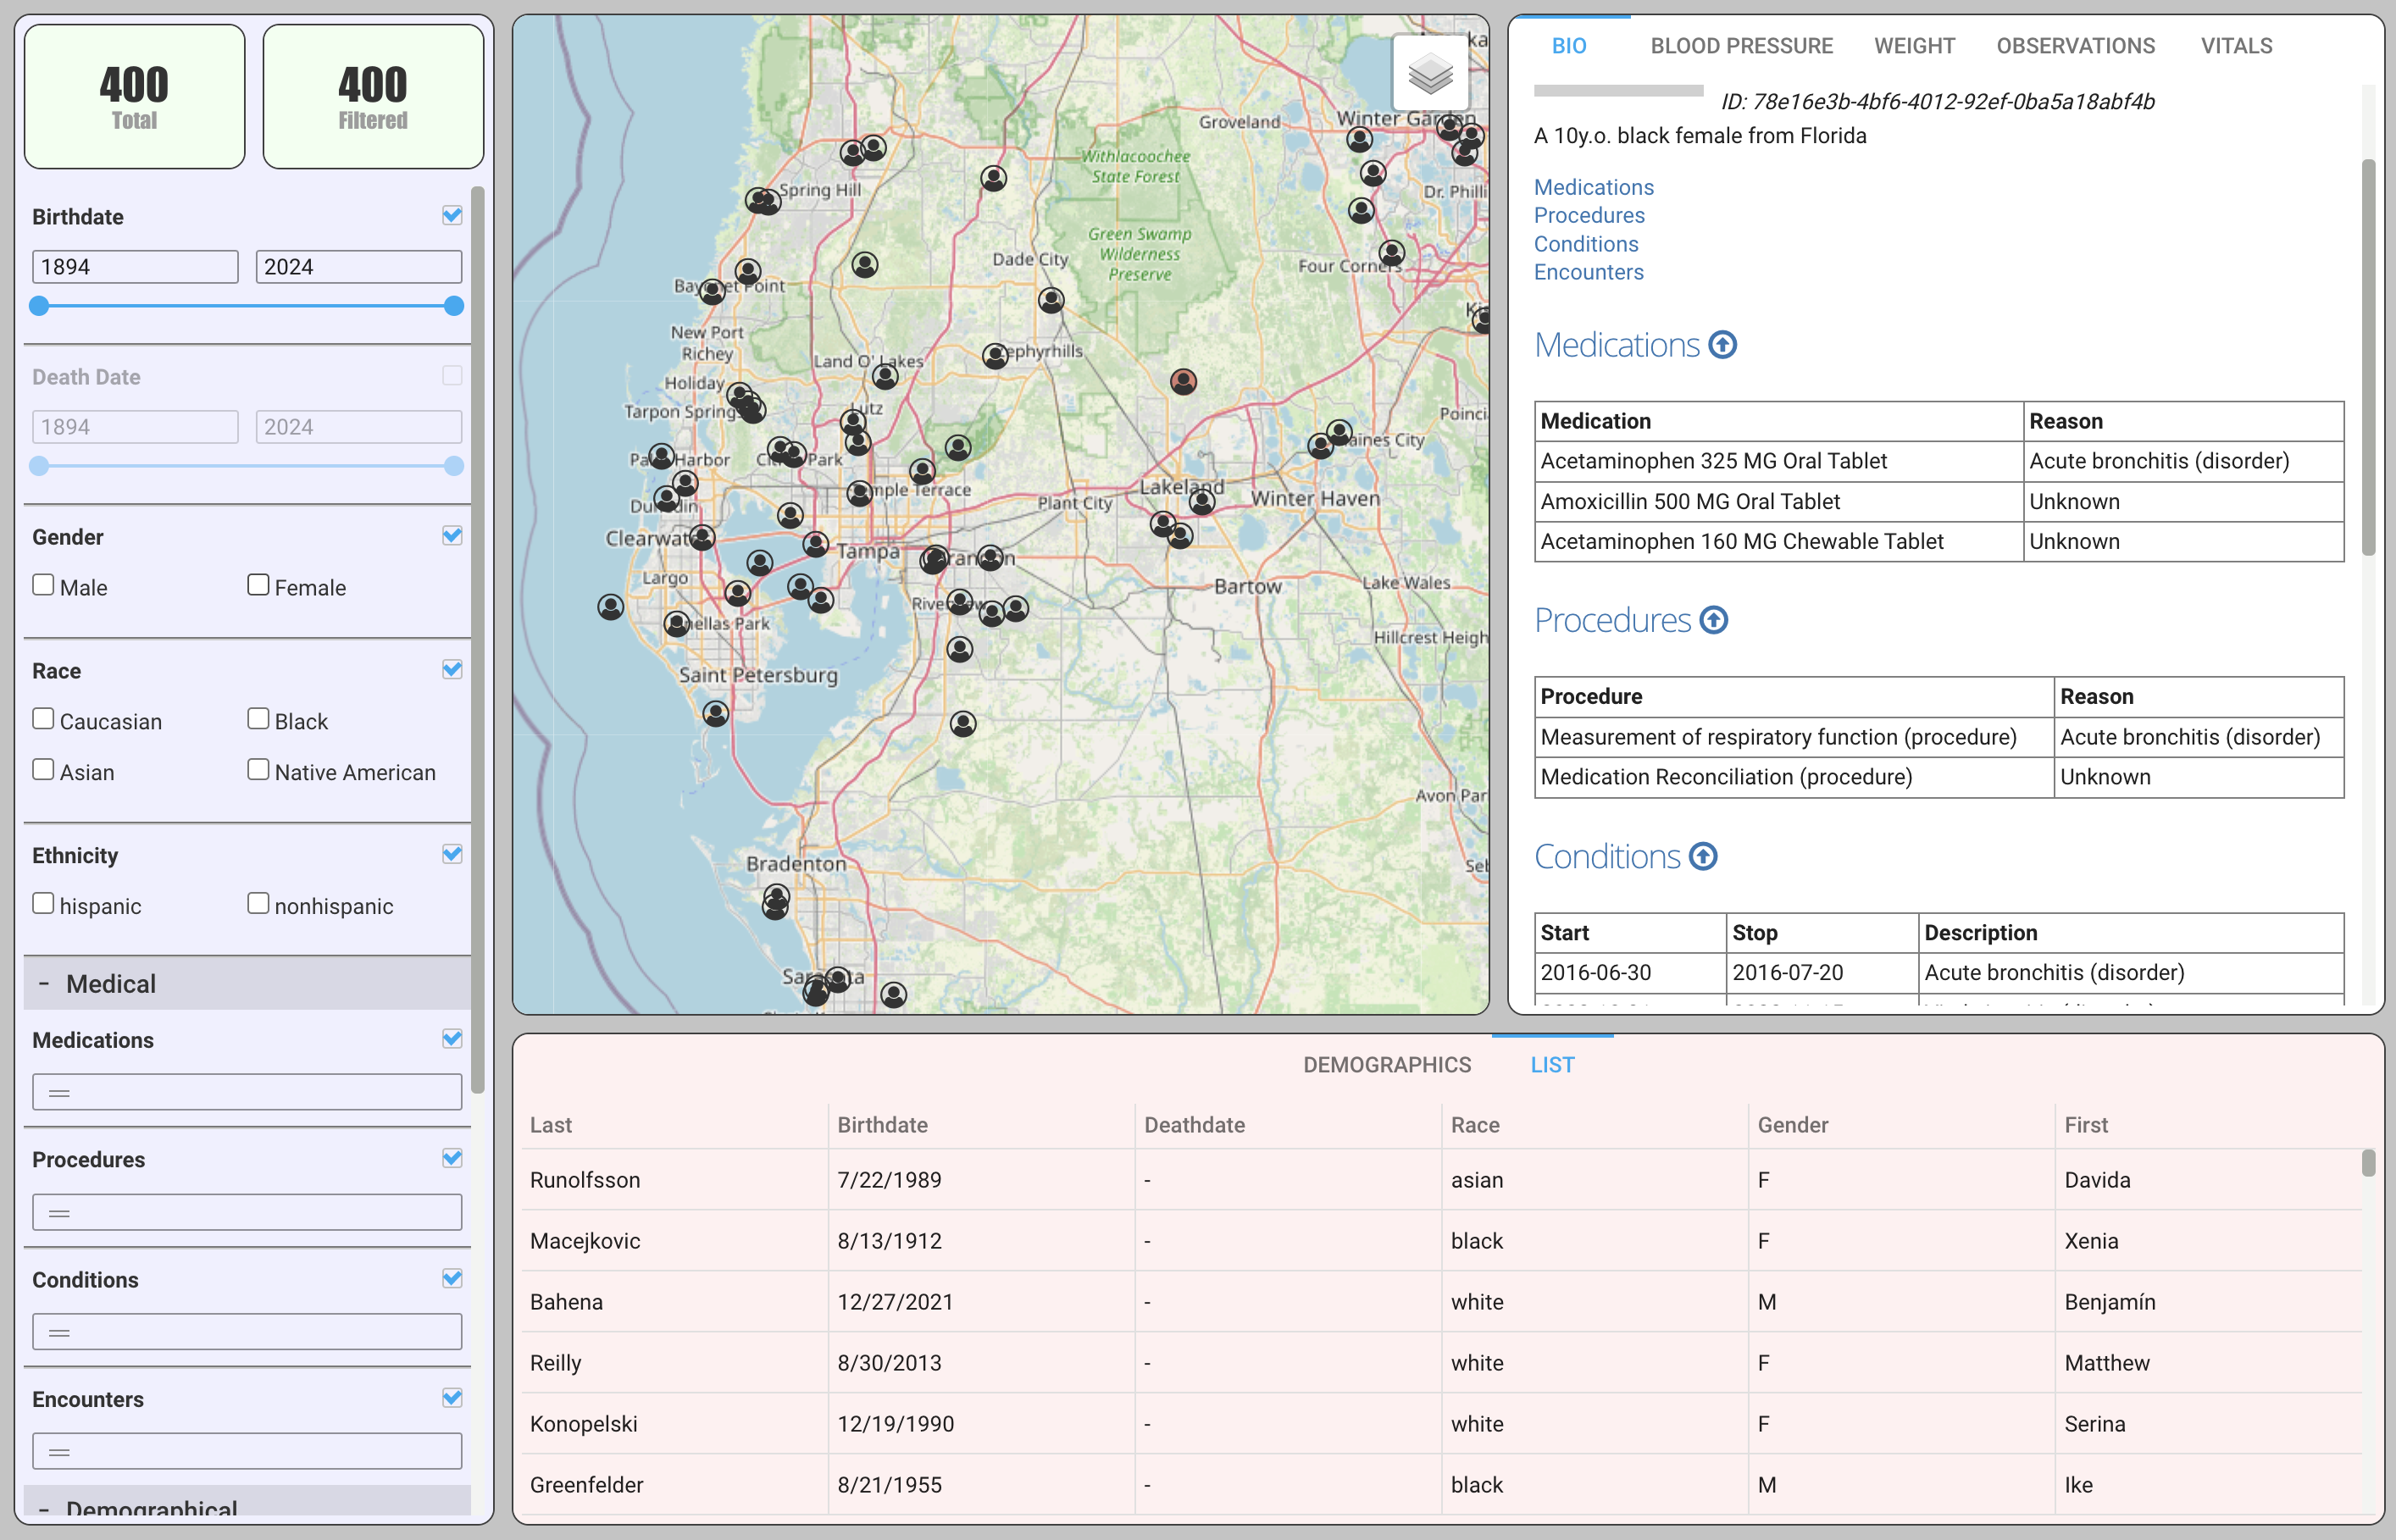The height and width of the screenshot is (1540, 2396).
Task: Click the red highlighted patient marker
Action: click(x=1183, y=381)
